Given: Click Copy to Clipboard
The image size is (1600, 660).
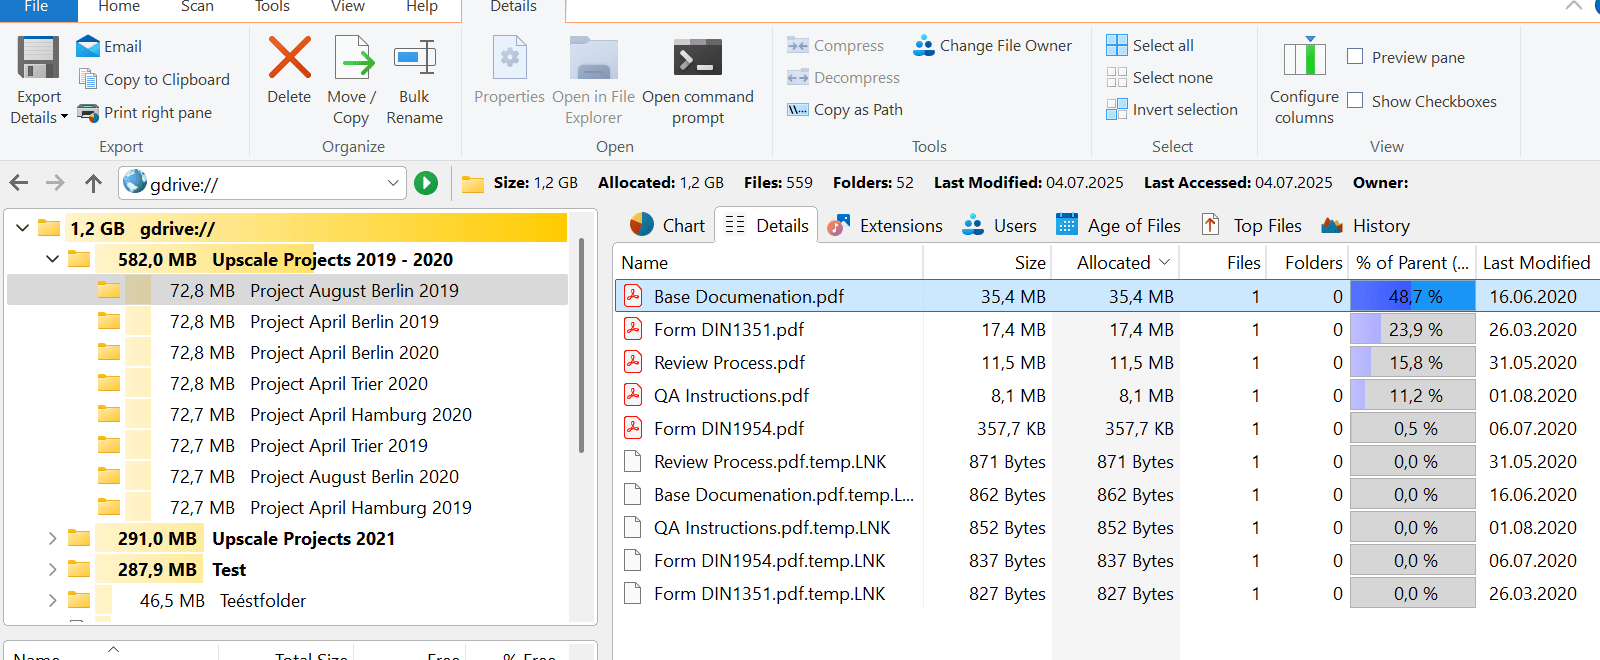Looking at the screenshot, I should 154,80.
